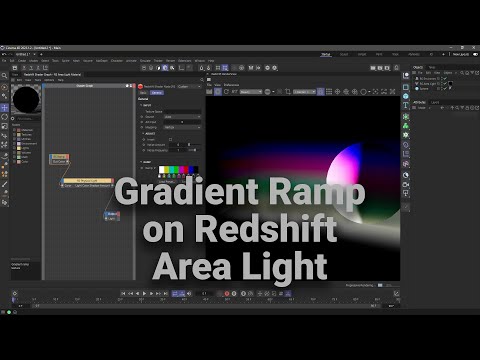Image resolution: width=480 pixels, height=360 pixels.
Task: Open the Custom dropdown in node attributes header
Action: pyautogui.click(x=189, y=86)
